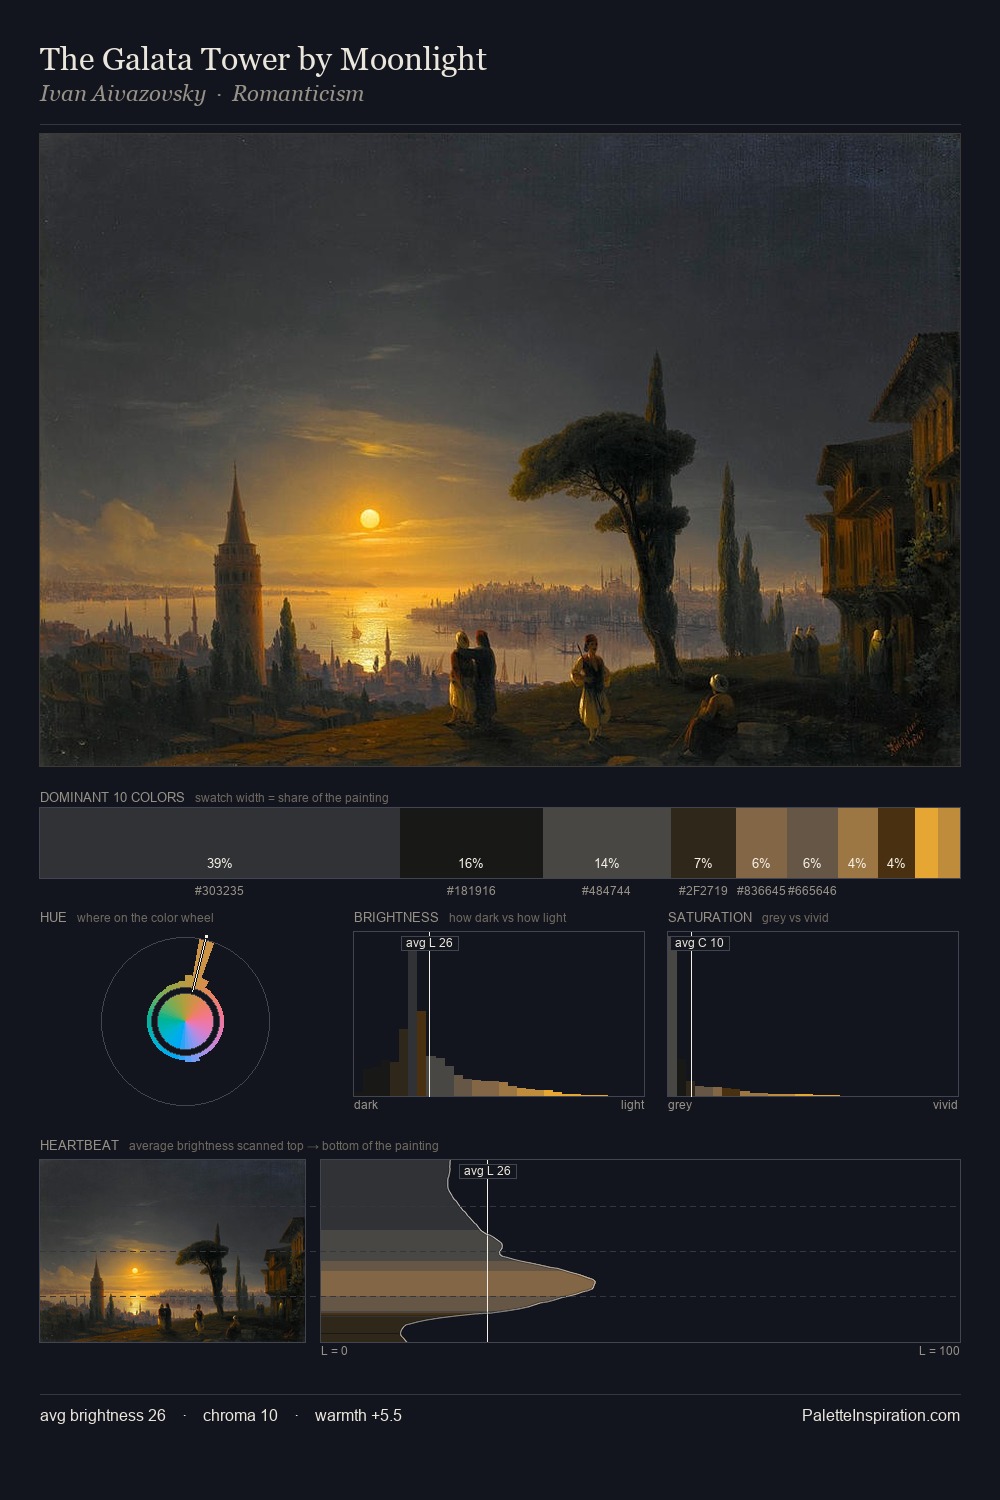This screenshot has width=1000, height=1500.
Task: Click the hex code "#836645"
Action: pos(761,891)
